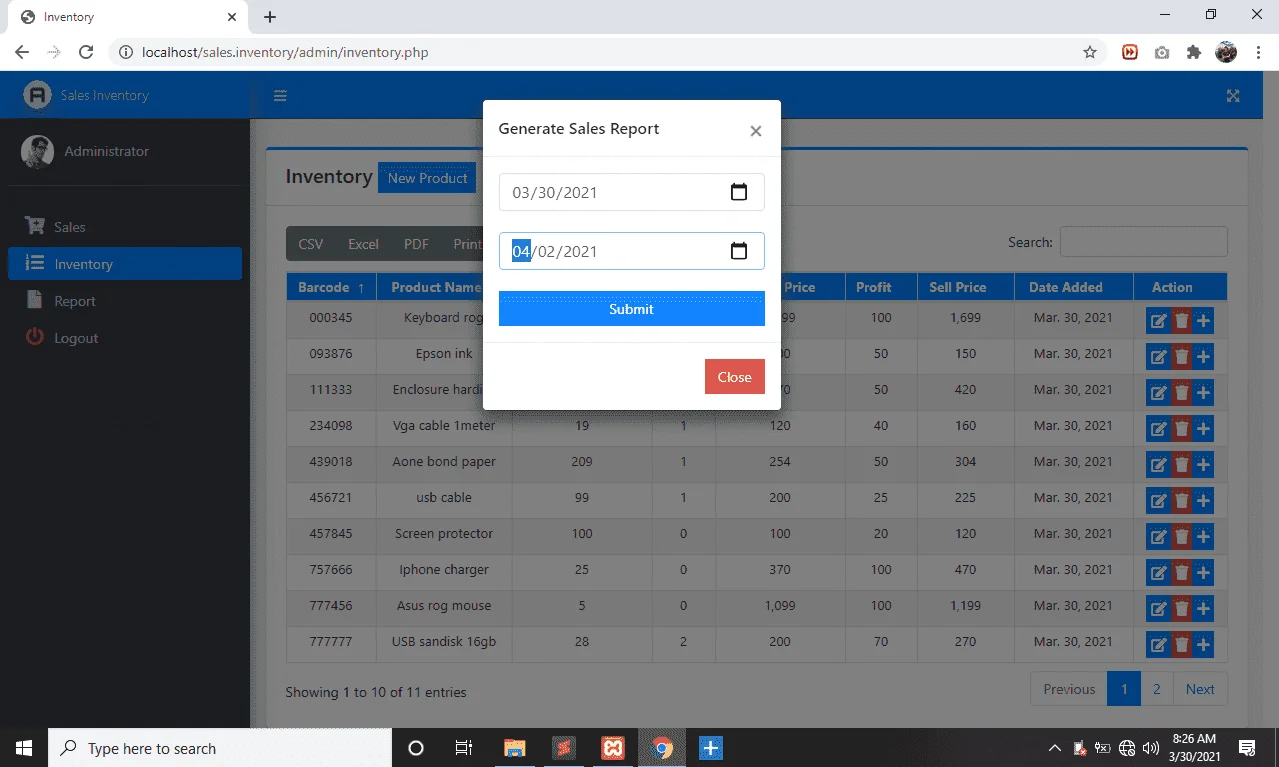The height and width of the screenshot is (767, 1279).
Task: Add stock to Keyboard rog row
Action: (1203, 321)
